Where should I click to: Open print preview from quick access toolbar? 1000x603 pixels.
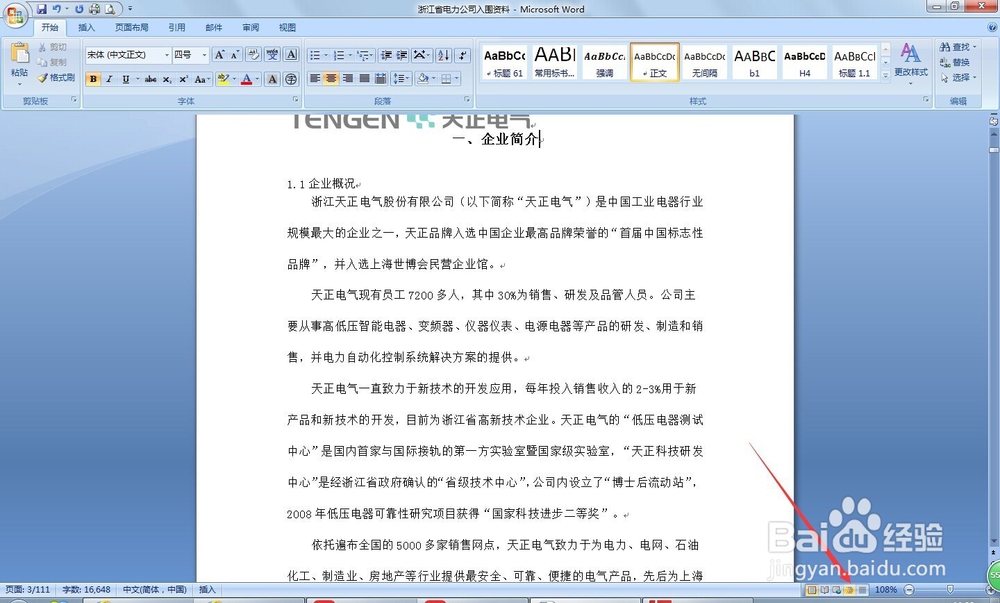coord(110,9)
